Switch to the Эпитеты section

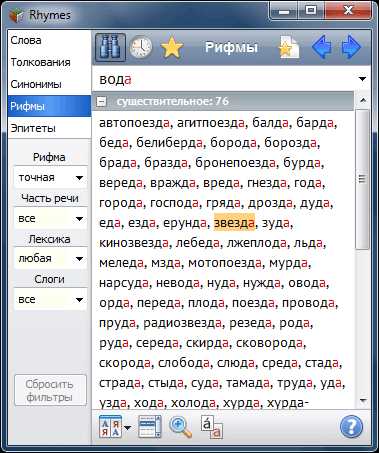(x=49, y=128)
